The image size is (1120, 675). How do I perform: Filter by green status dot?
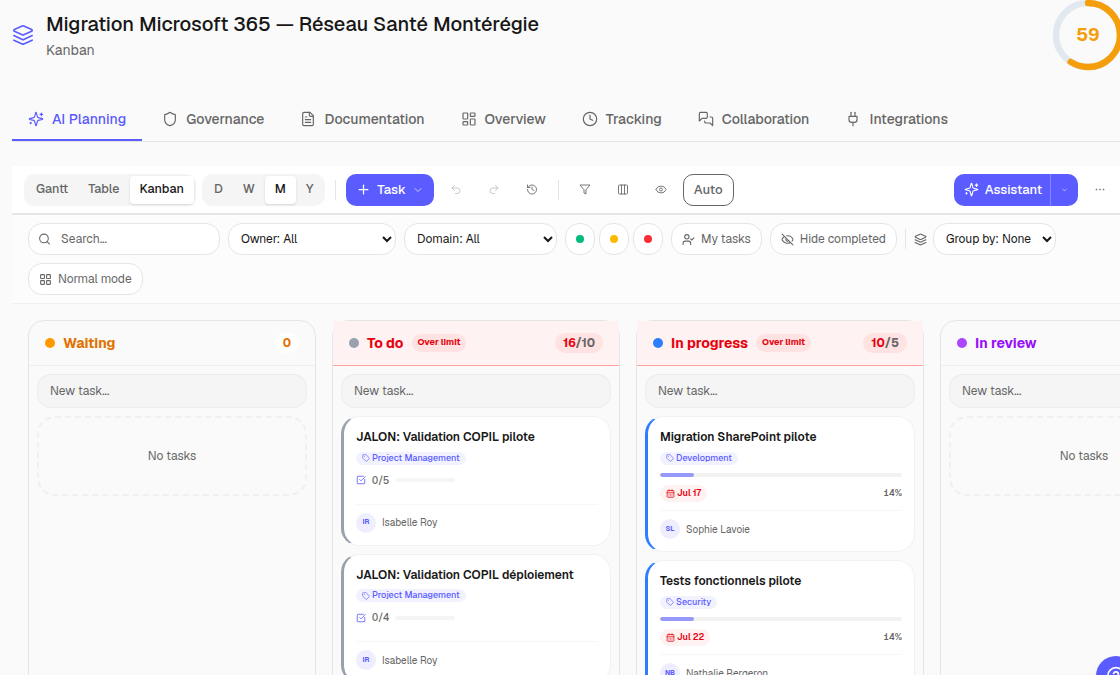(580, 239)
